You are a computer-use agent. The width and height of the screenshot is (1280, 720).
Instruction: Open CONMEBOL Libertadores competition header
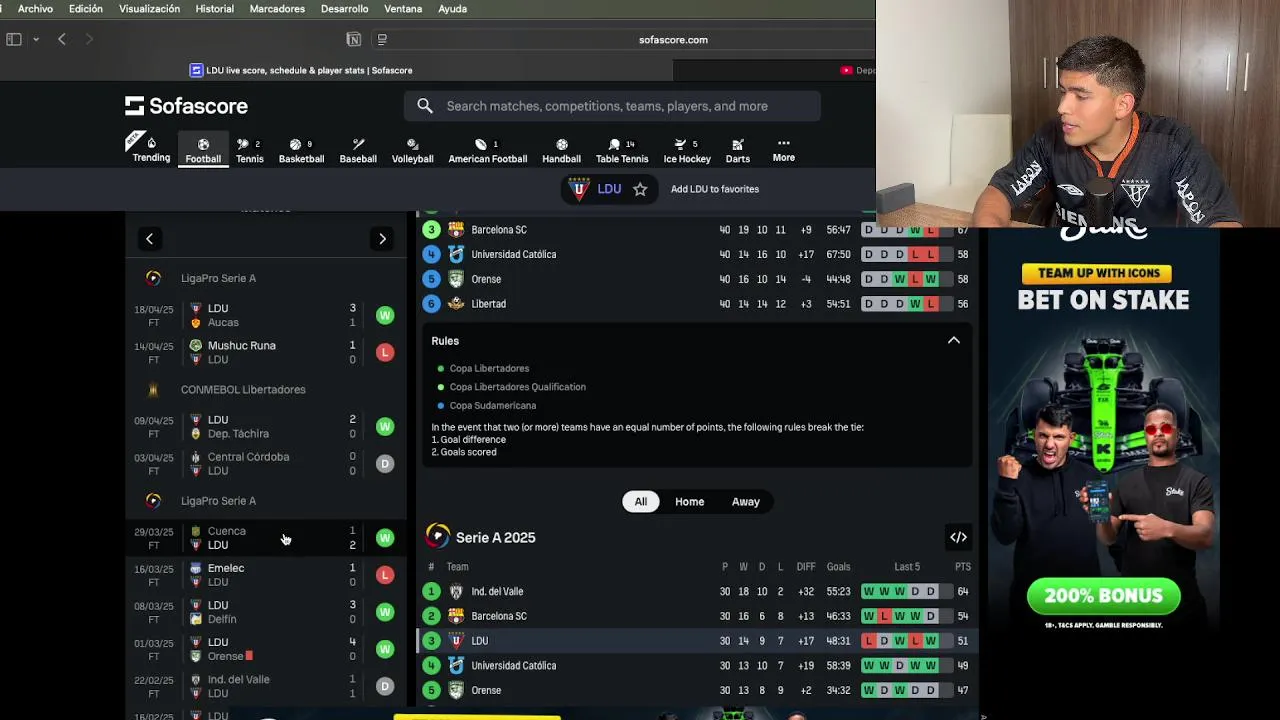coord(243,390)
